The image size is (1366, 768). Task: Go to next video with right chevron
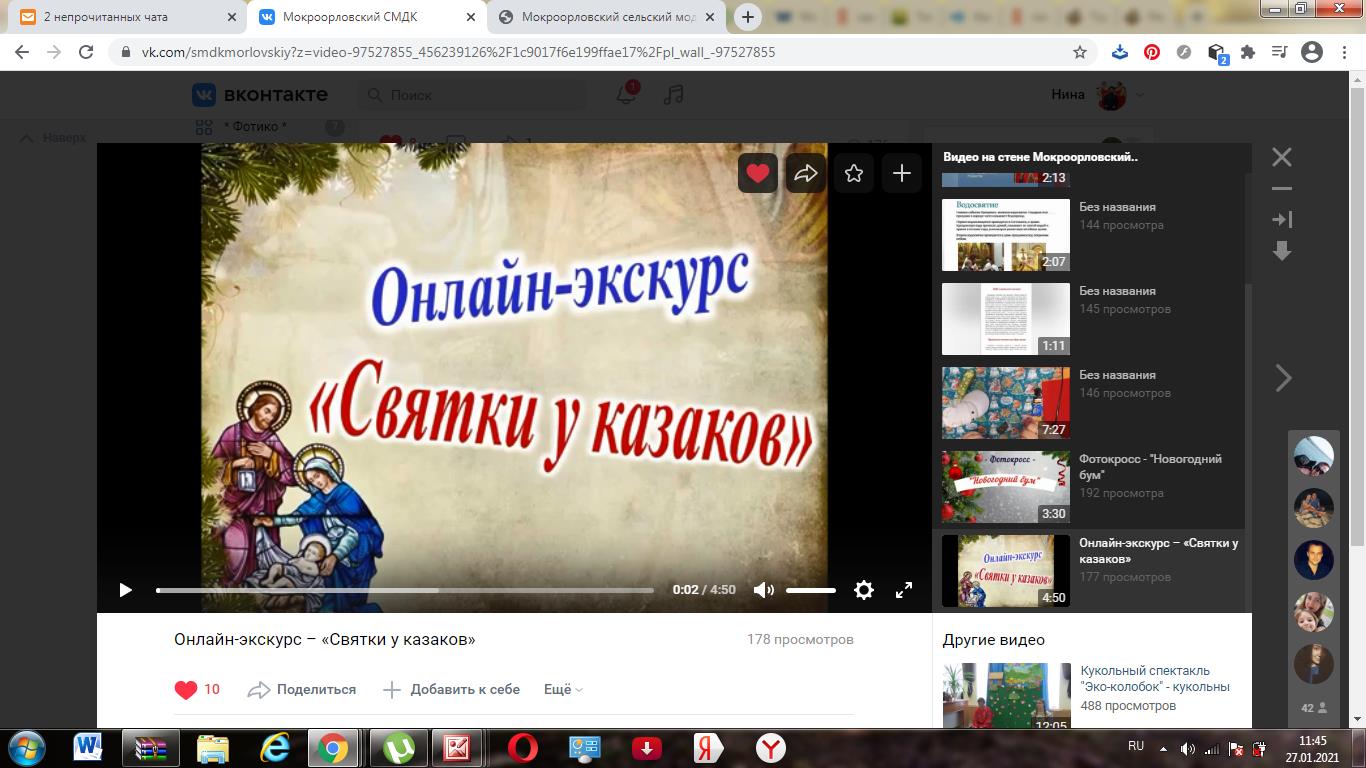click(x=1284, y=378)
